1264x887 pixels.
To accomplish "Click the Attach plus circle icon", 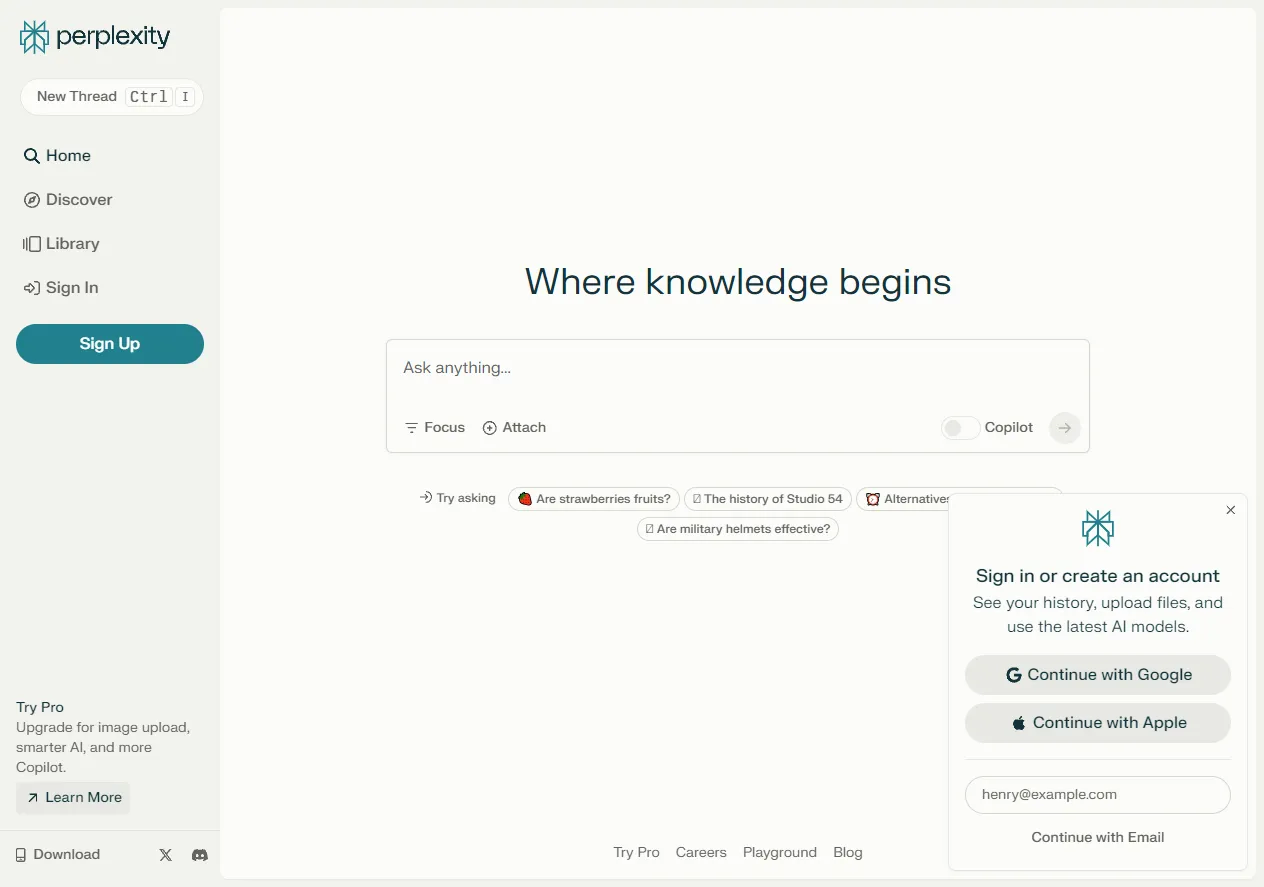I will 490,428.
